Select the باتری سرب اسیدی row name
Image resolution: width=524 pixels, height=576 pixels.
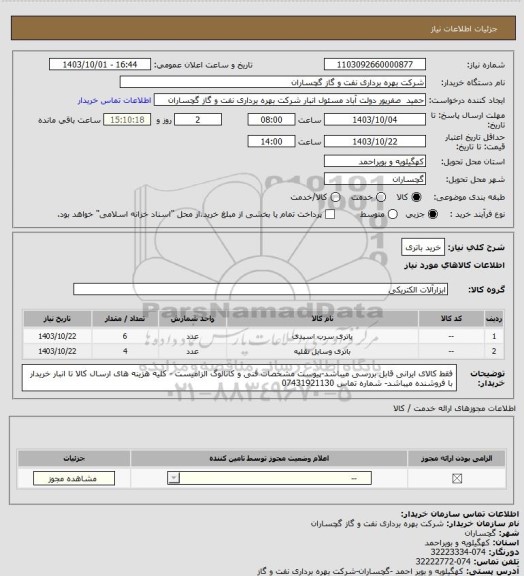(322, 336)
